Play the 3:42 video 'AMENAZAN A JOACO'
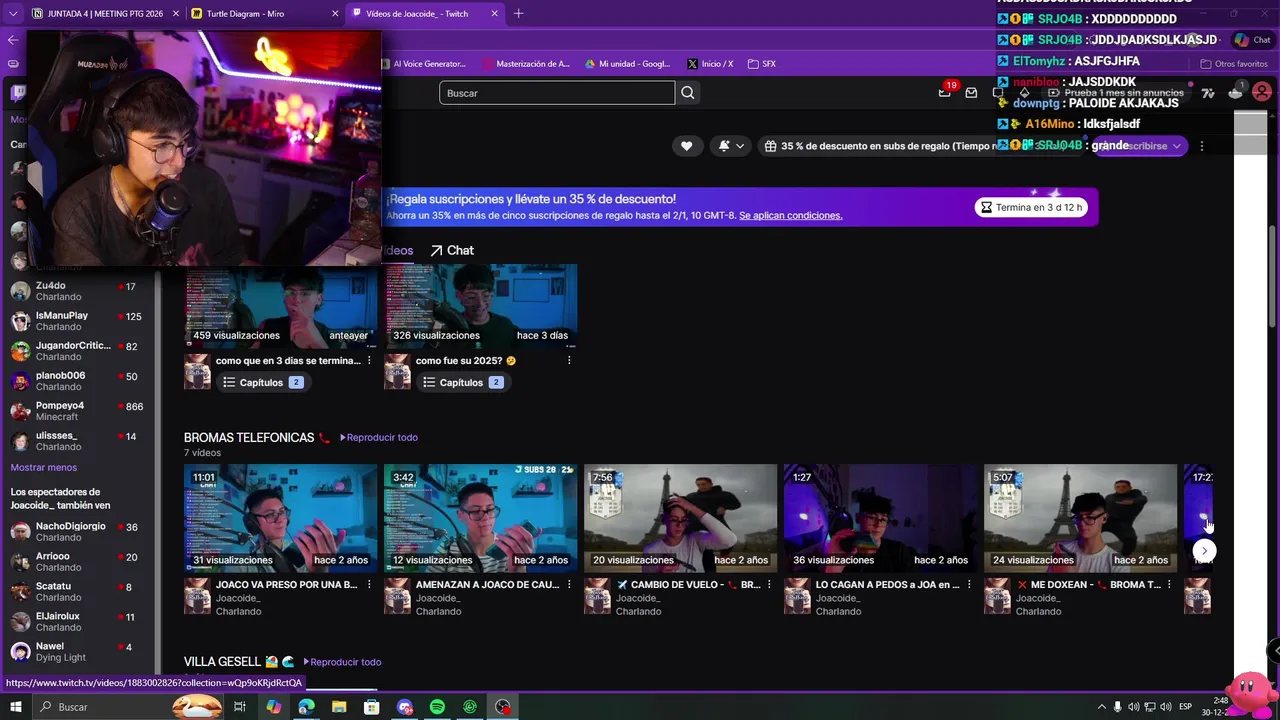This screenshot has height=720, width=1280. point(480,518)
